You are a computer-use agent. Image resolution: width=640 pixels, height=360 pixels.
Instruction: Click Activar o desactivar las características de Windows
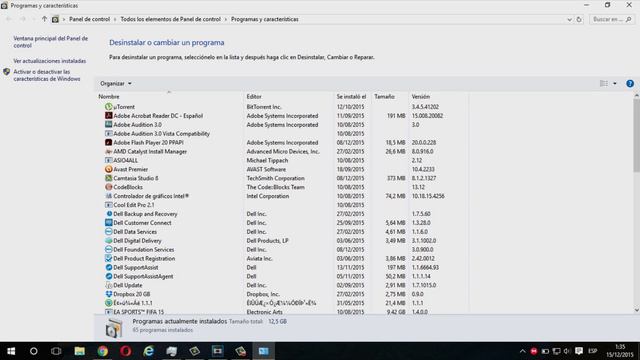(47, 75)
